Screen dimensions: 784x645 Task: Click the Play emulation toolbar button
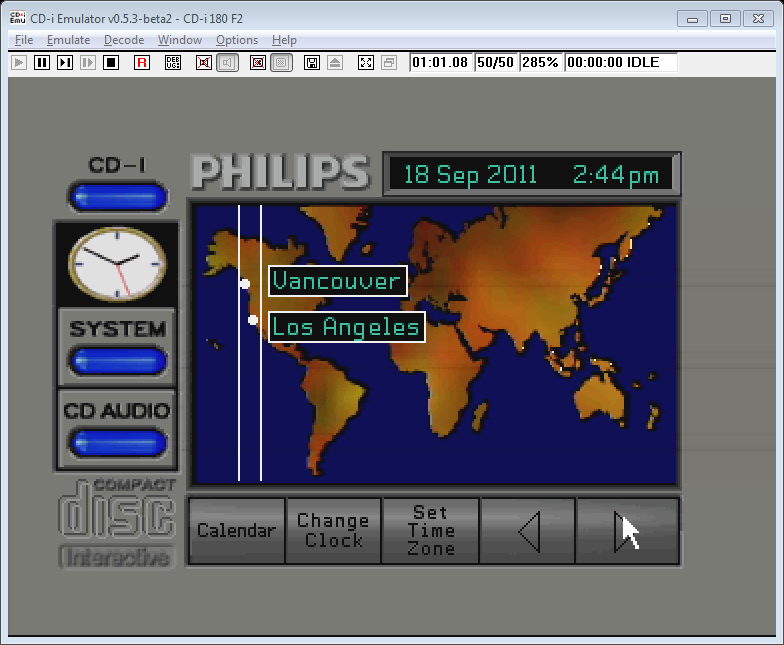click(x=18, y=62)
